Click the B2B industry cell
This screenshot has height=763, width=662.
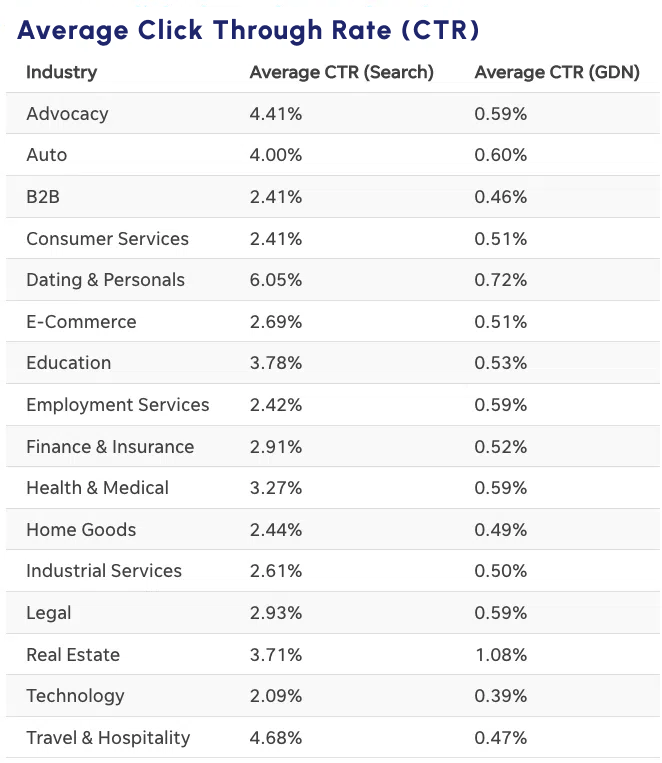click(x=43, y=197)
